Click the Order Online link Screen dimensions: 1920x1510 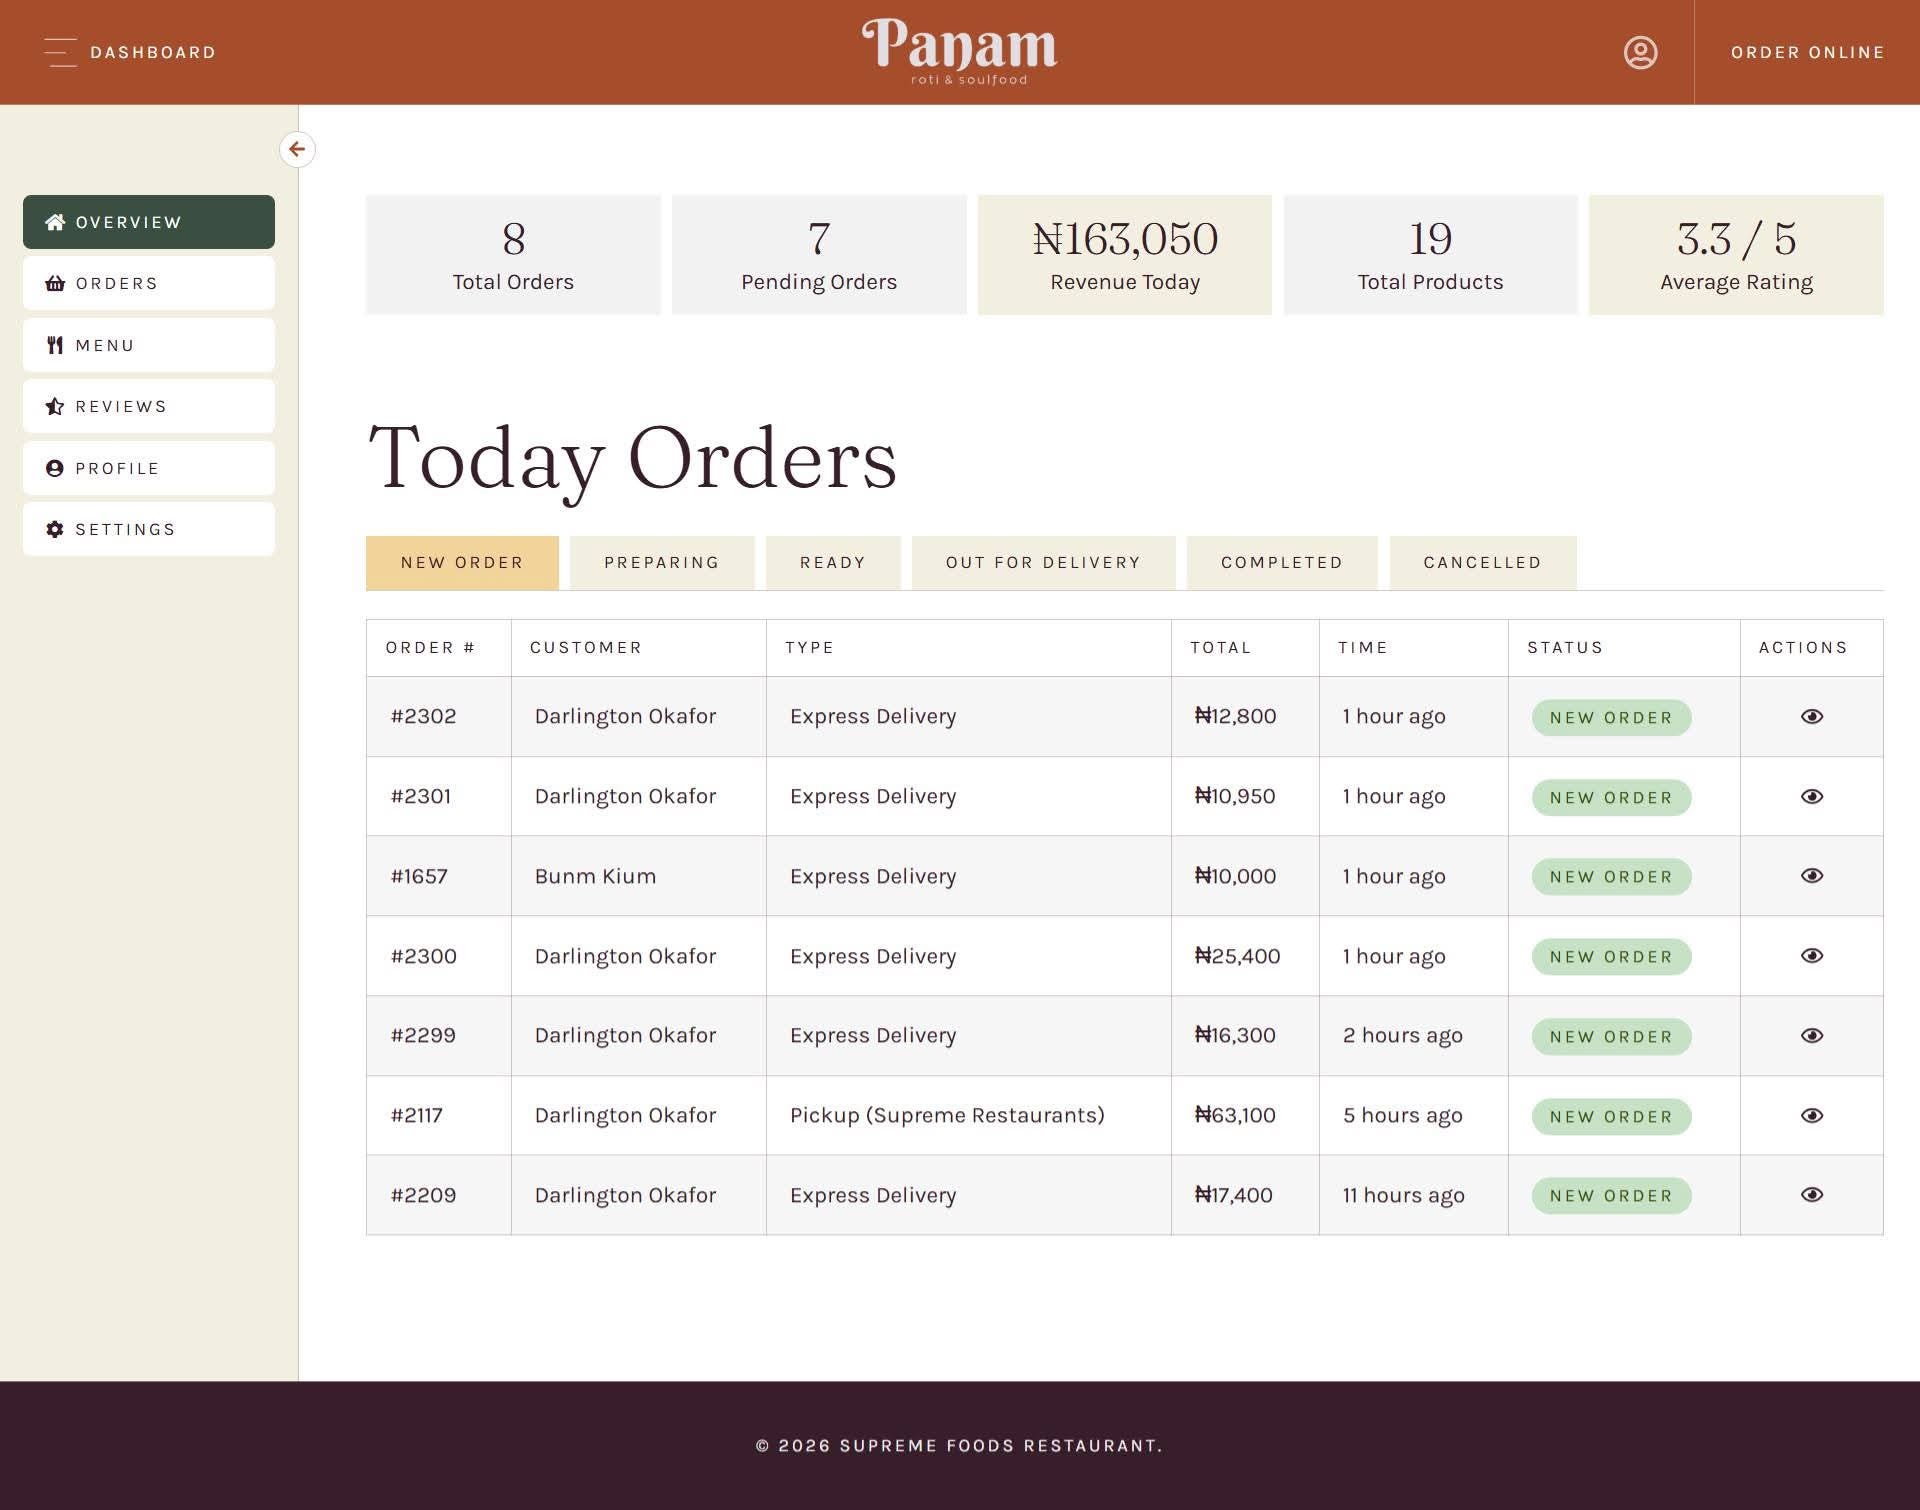click(1808, 52)
